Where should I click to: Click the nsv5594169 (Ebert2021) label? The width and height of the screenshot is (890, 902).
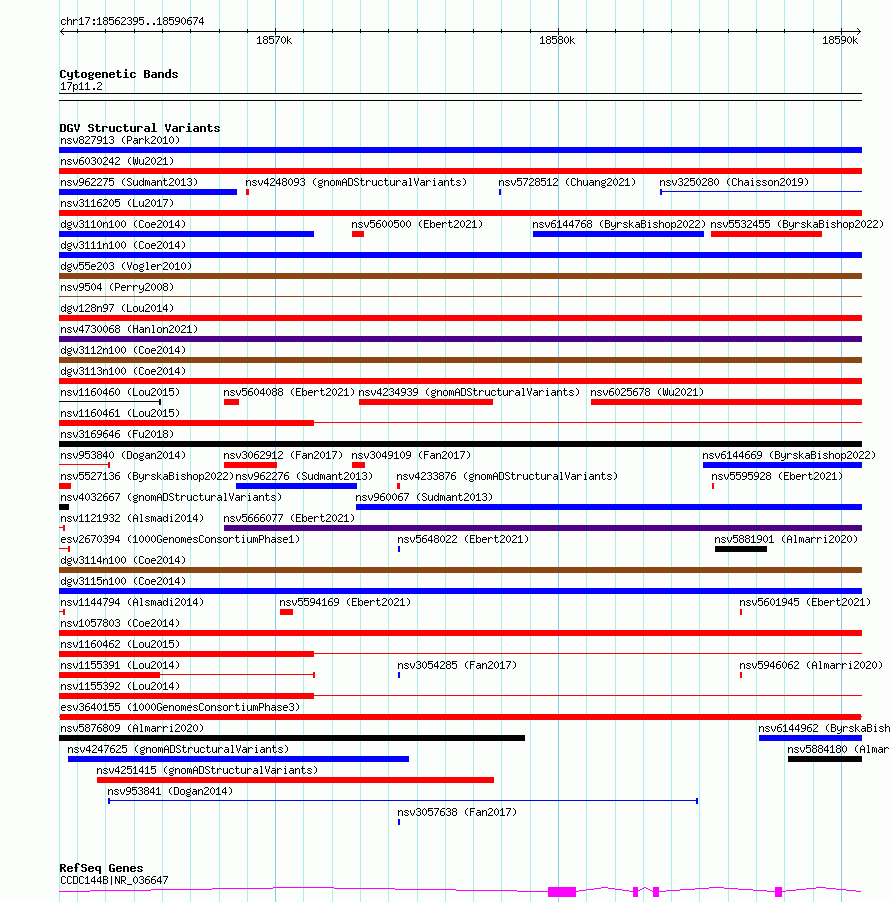tap(345, 602)
